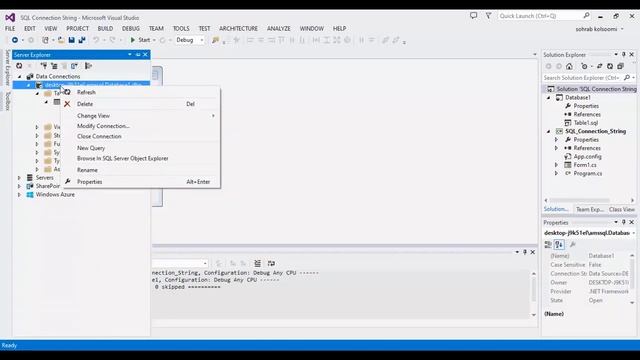Select Table1.sql in Solution Explorer
Image resolution: width=640 pixels, height=360 pixels.
(x=585, y=123)
